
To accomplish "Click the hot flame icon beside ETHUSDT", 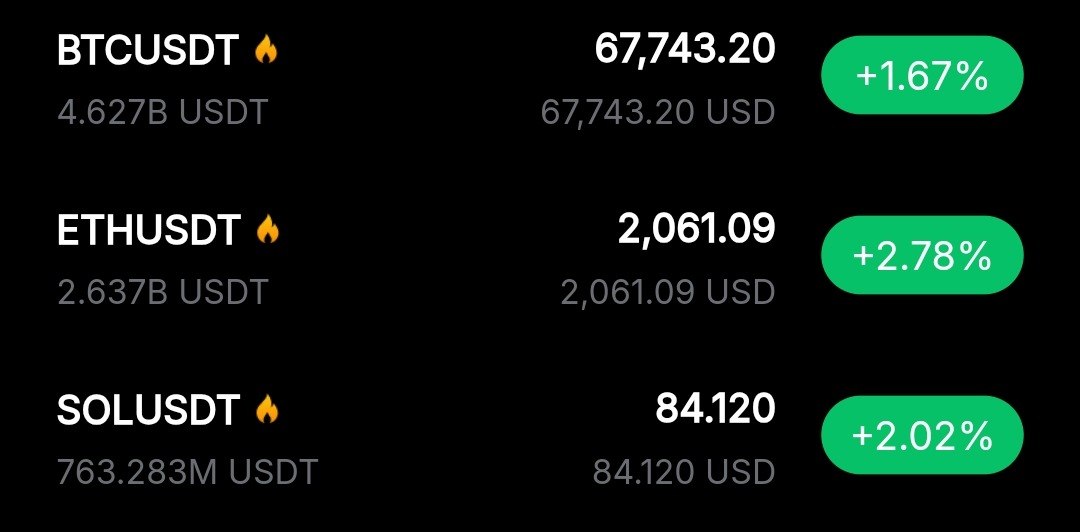I will point(268,230).
